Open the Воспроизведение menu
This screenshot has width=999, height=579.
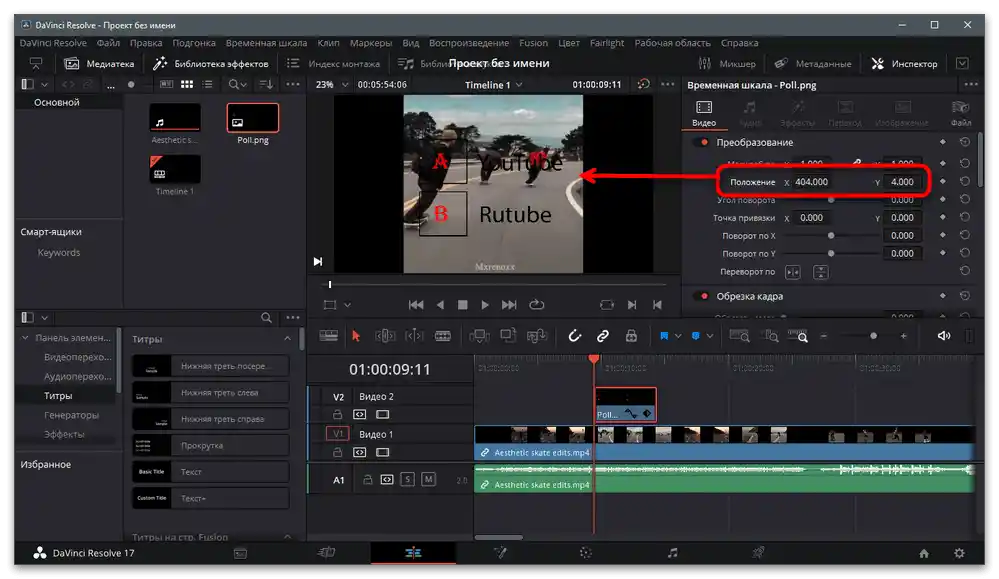tap(469, 43)
